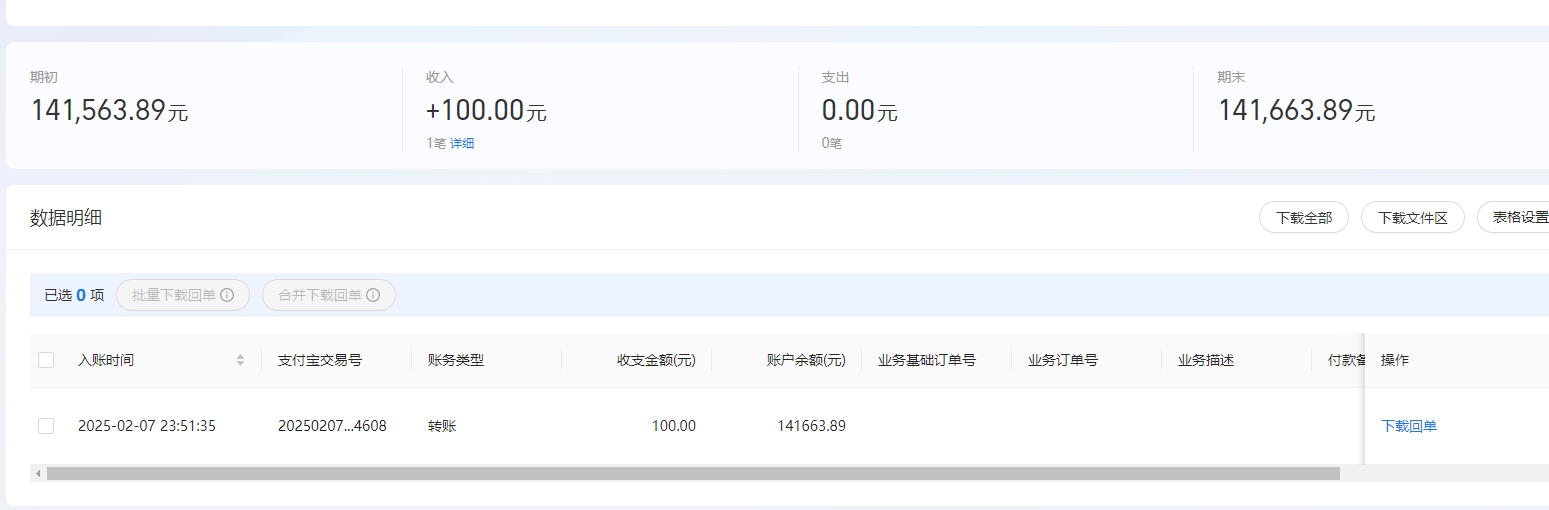Click the 100.00 amount cell
Screen dimensions: 1549x510
point(674,426)
